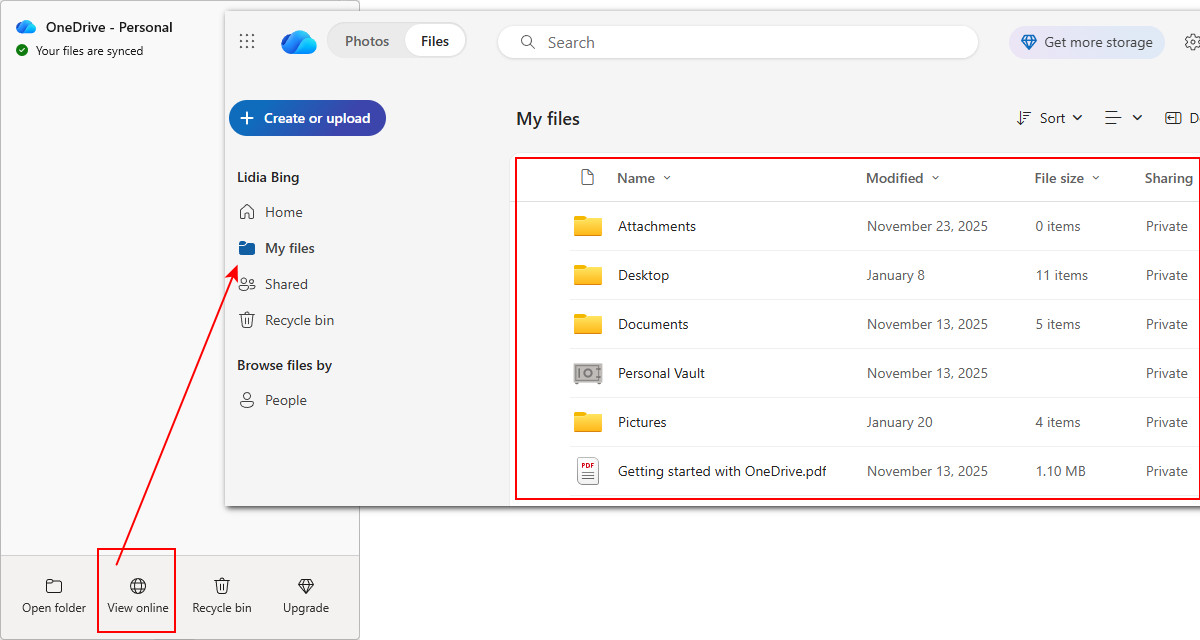Click the "11 items" size for Desktop
The width and height of the screenshot is (1200, 640).
tap(1062, 275)
